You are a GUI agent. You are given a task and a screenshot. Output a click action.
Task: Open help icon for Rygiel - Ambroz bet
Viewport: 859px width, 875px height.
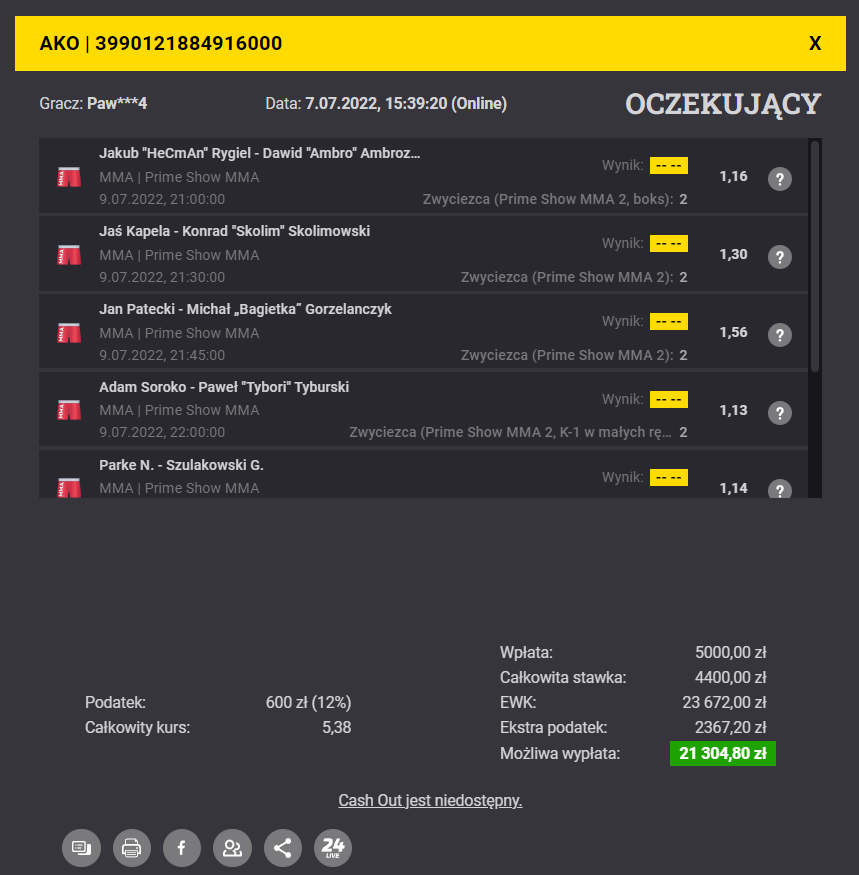click(x=780, y=179)
